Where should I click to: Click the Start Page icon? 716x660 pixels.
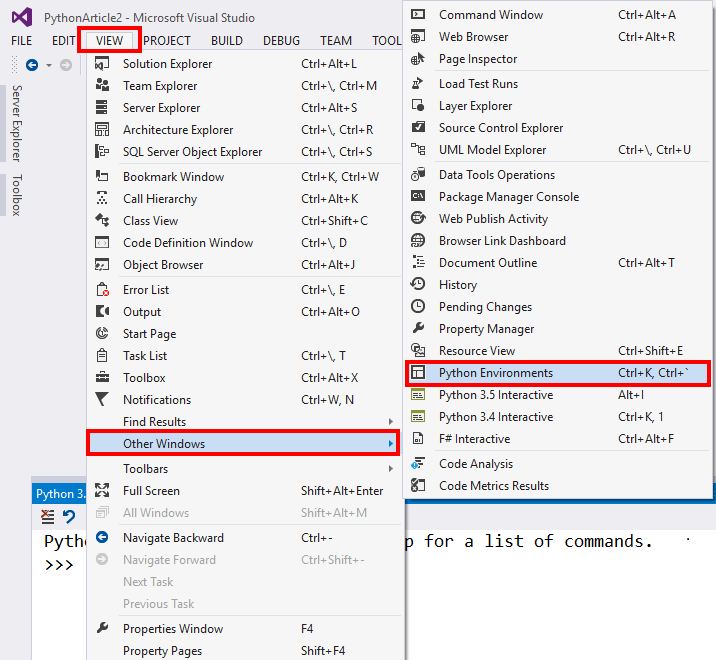point(102,333)
